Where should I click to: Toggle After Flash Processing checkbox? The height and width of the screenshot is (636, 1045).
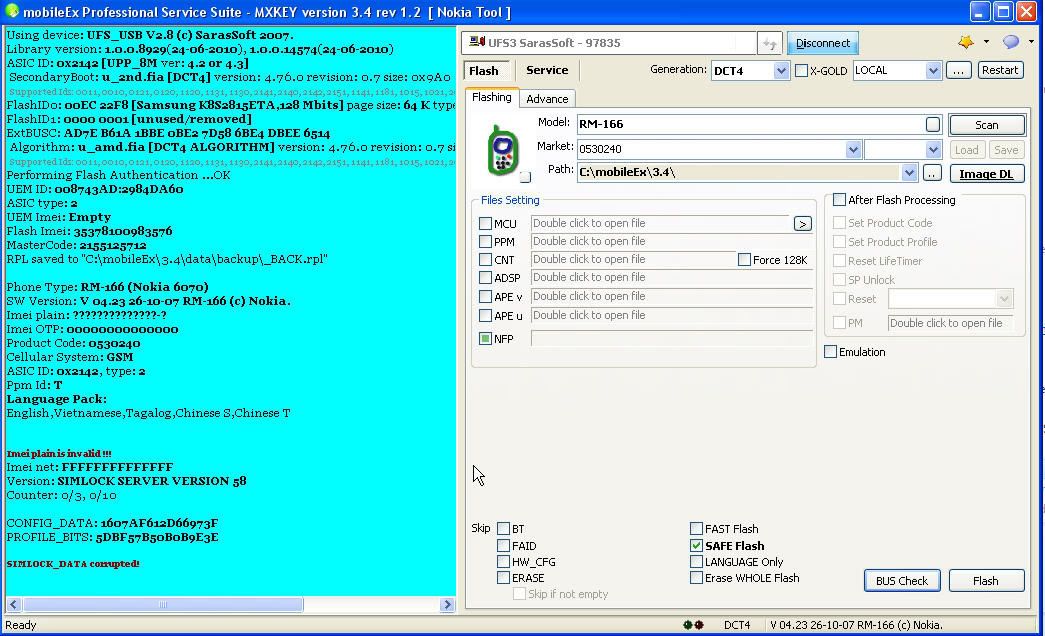[840, 199]
